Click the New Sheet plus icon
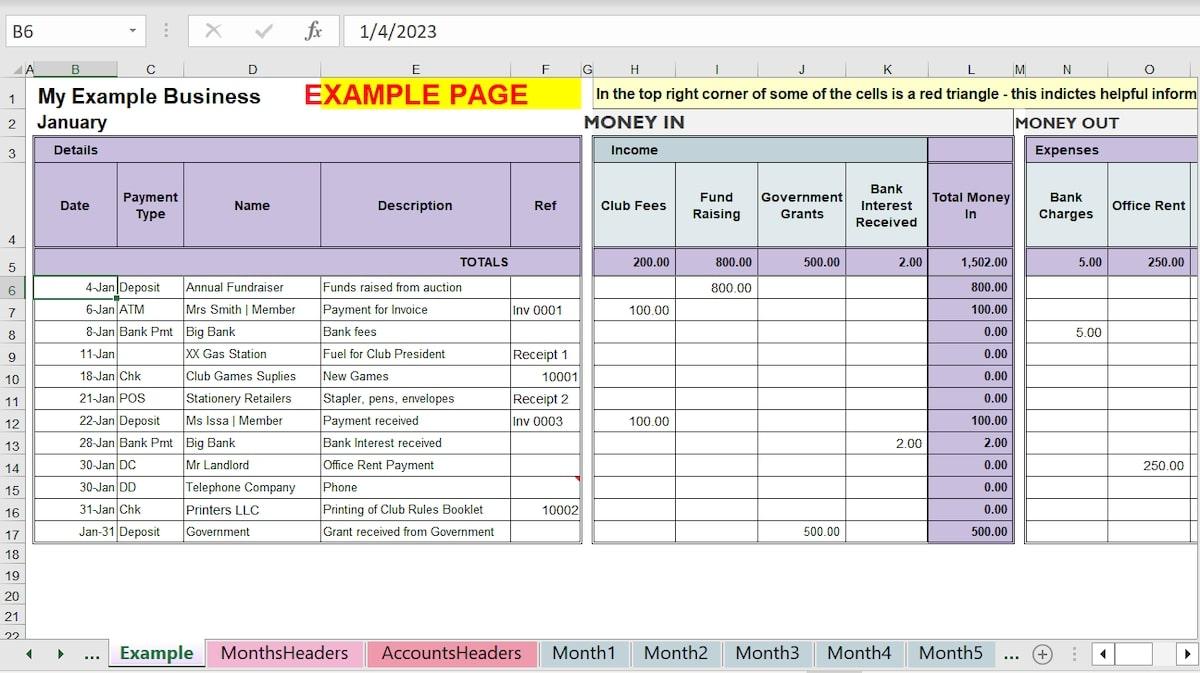Viewport: 1200px width, 673px height. 1043,653
